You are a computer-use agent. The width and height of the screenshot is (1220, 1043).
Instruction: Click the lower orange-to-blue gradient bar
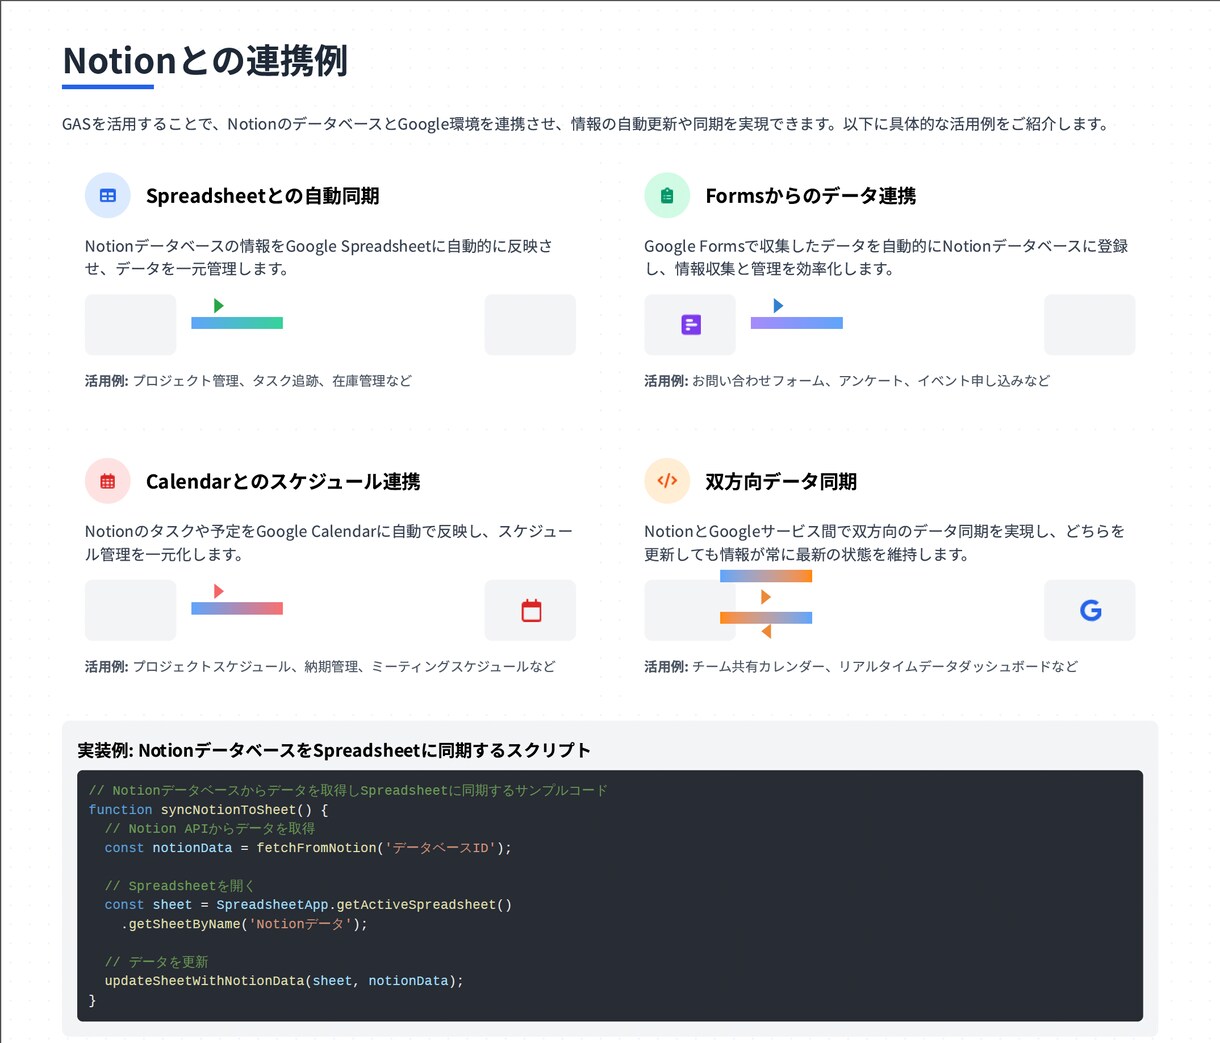(x=766, y=618)
